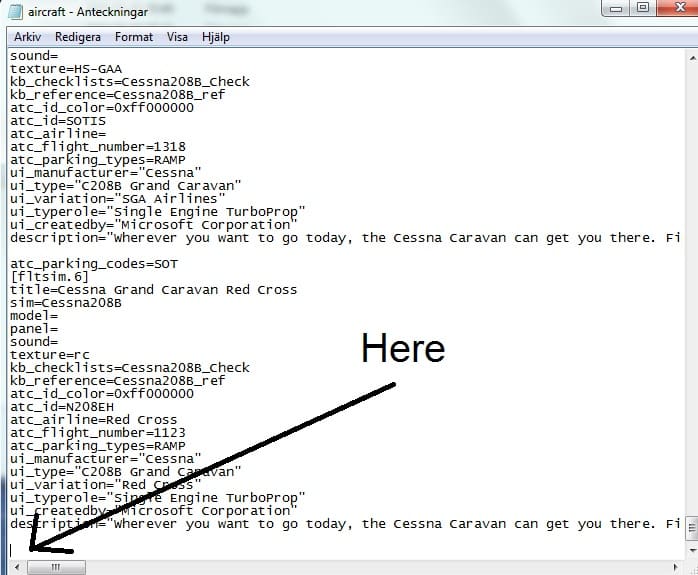
Task: Click the horizontal scrollbar left arrow
Action: pyautogui.click(x=15, y=567)
